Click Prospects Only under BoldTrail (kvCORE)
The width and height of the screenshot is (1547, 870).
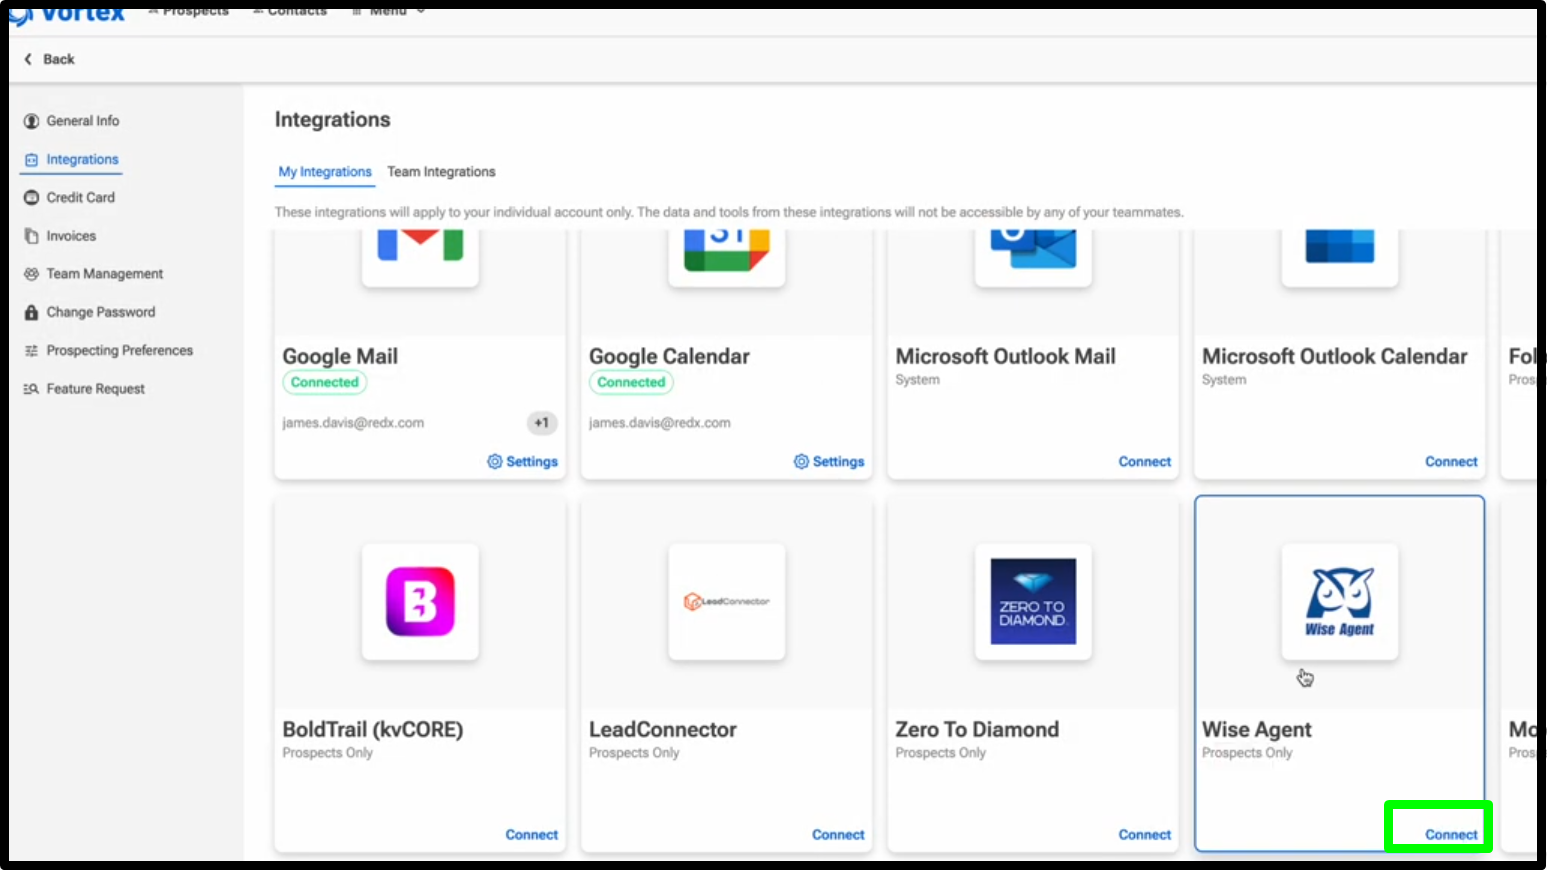pyautogui.click(x=327, y=753)
